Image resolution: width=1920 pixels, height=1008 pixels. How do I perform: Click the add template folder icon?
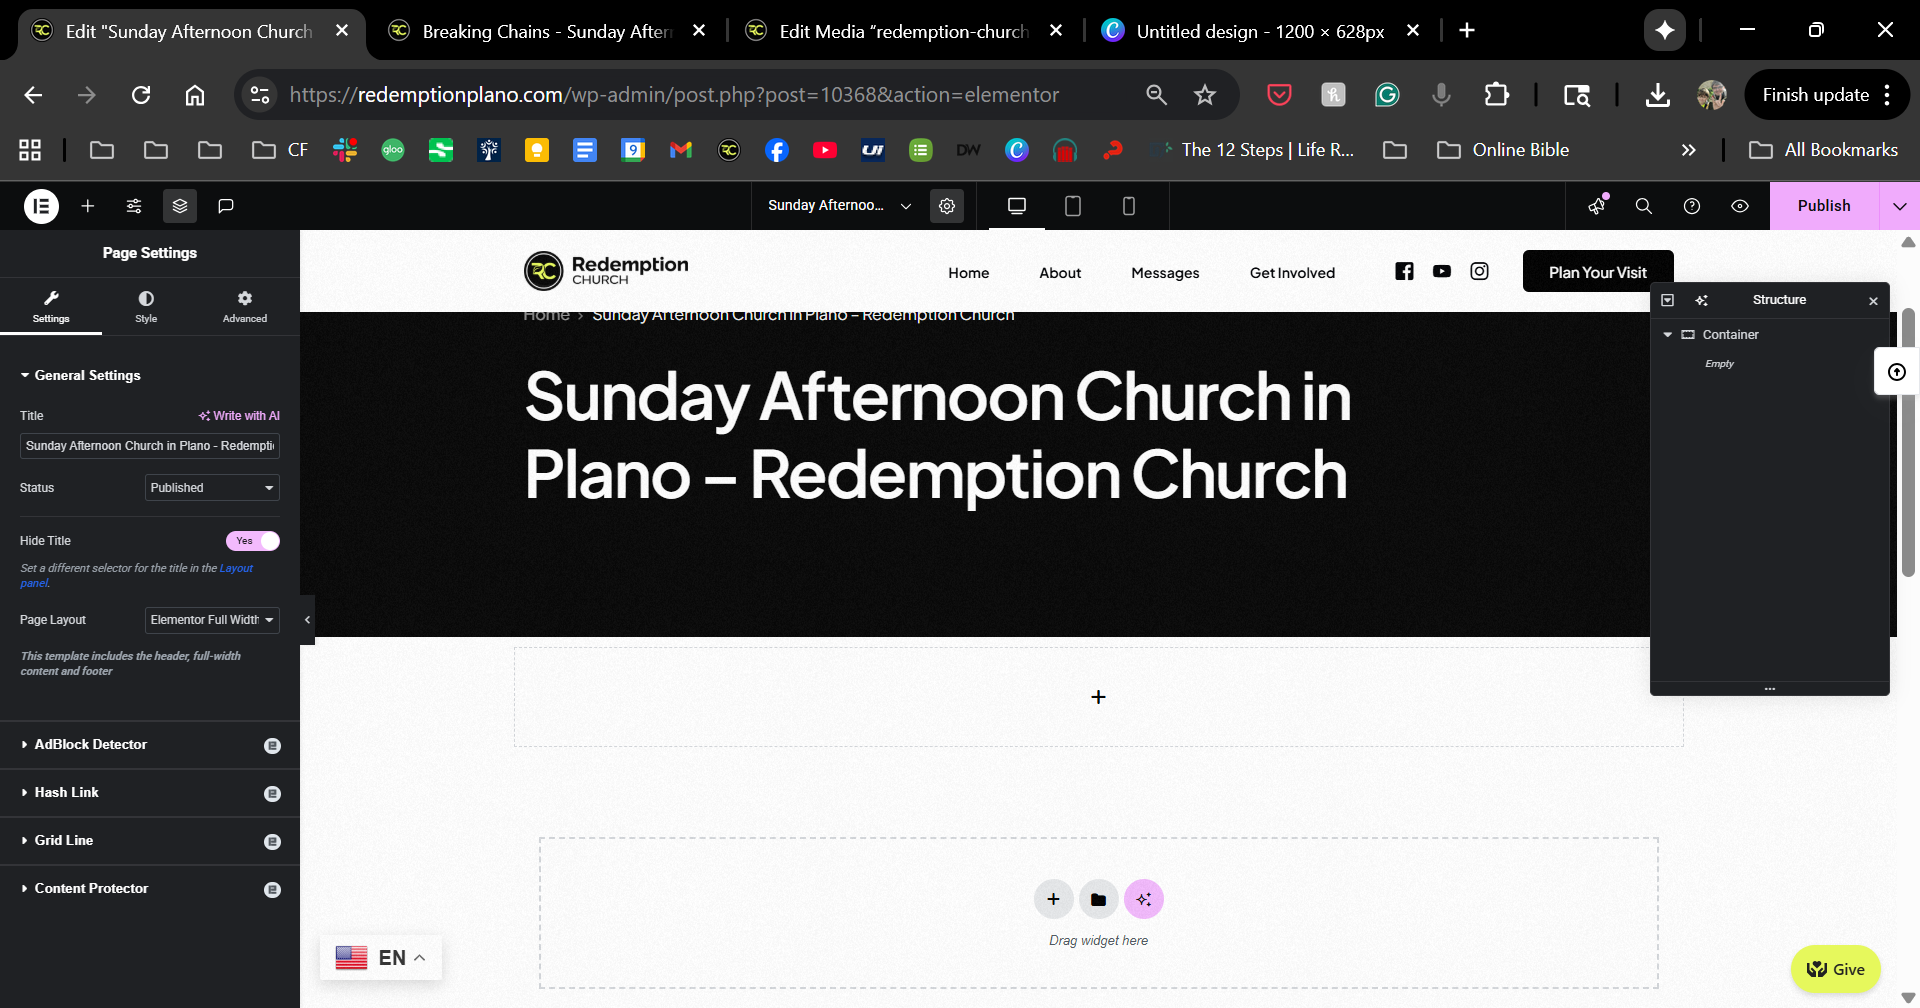point(1098,899)
